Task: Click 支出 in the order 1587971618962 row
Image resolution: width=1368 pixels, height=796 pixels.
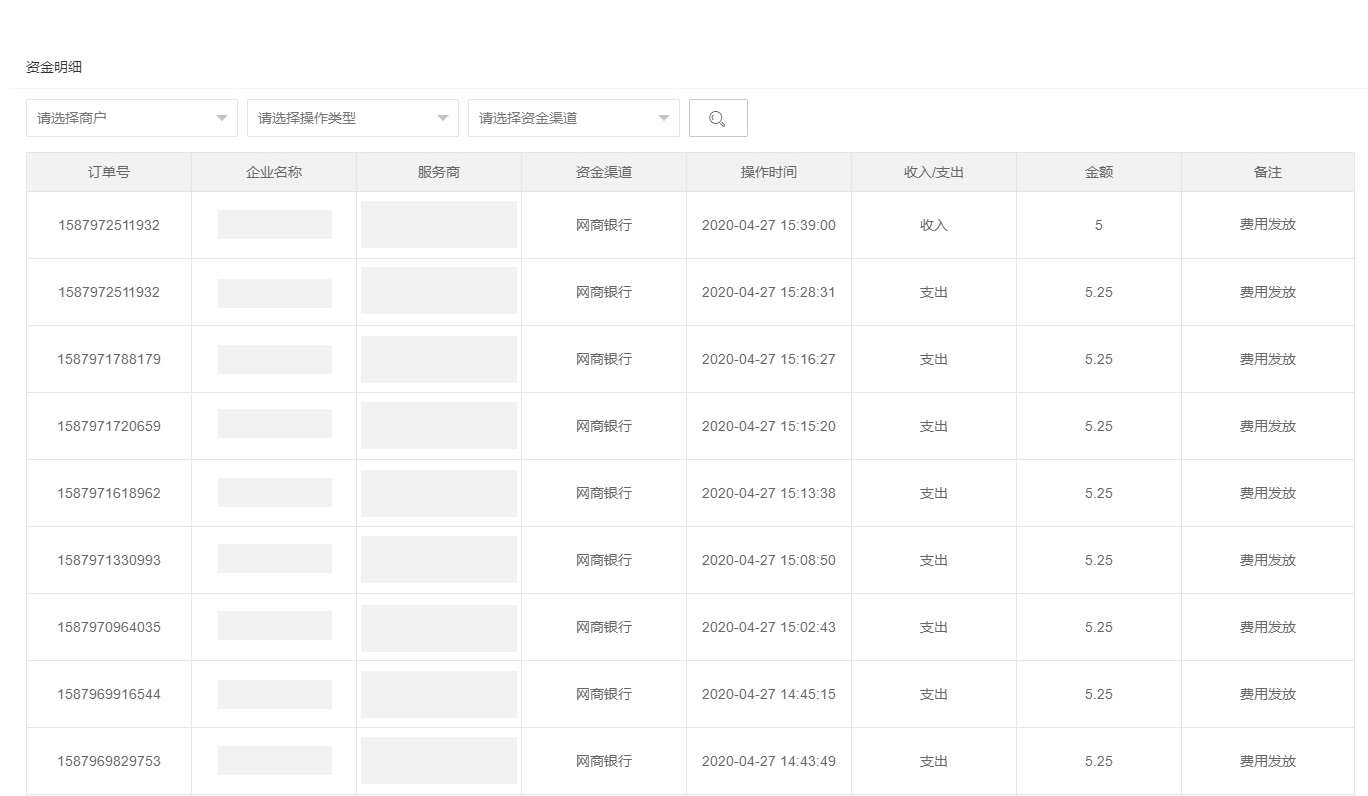Action: tap(934, 493)
